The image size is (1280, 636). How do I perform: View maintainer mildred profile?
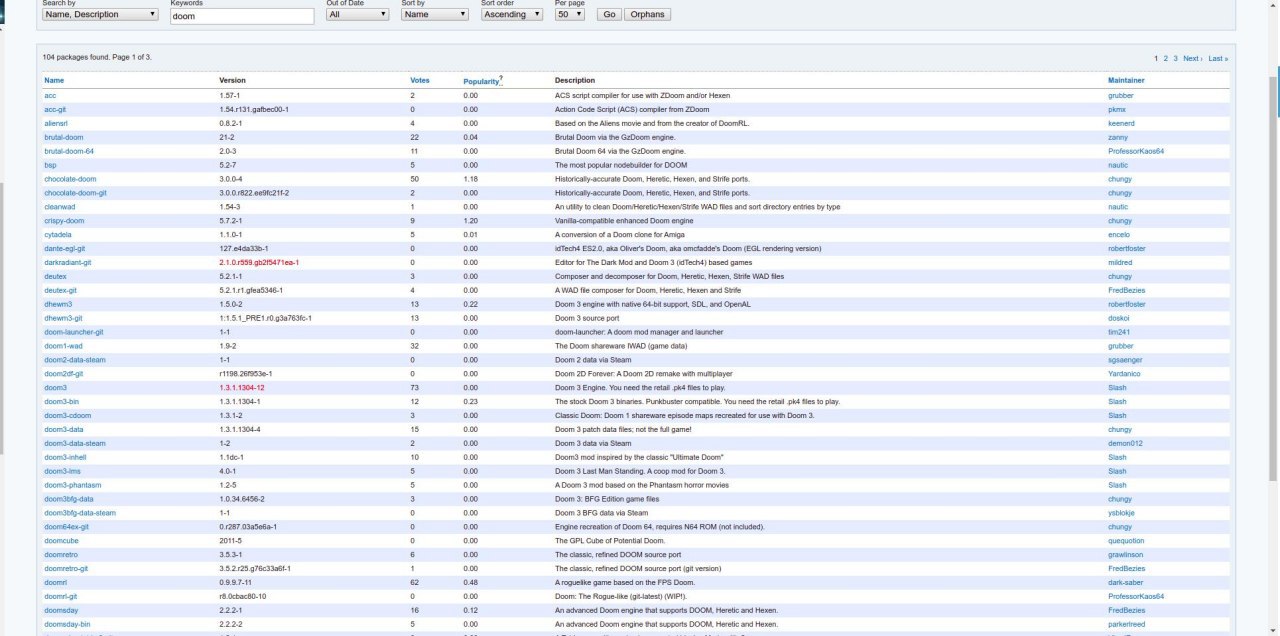1120,262
